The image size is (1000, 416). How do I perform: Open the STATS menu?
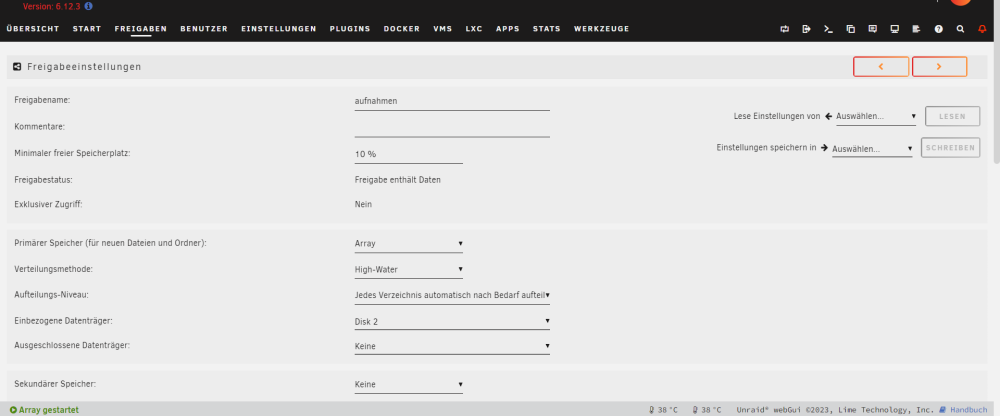point(547,29)
